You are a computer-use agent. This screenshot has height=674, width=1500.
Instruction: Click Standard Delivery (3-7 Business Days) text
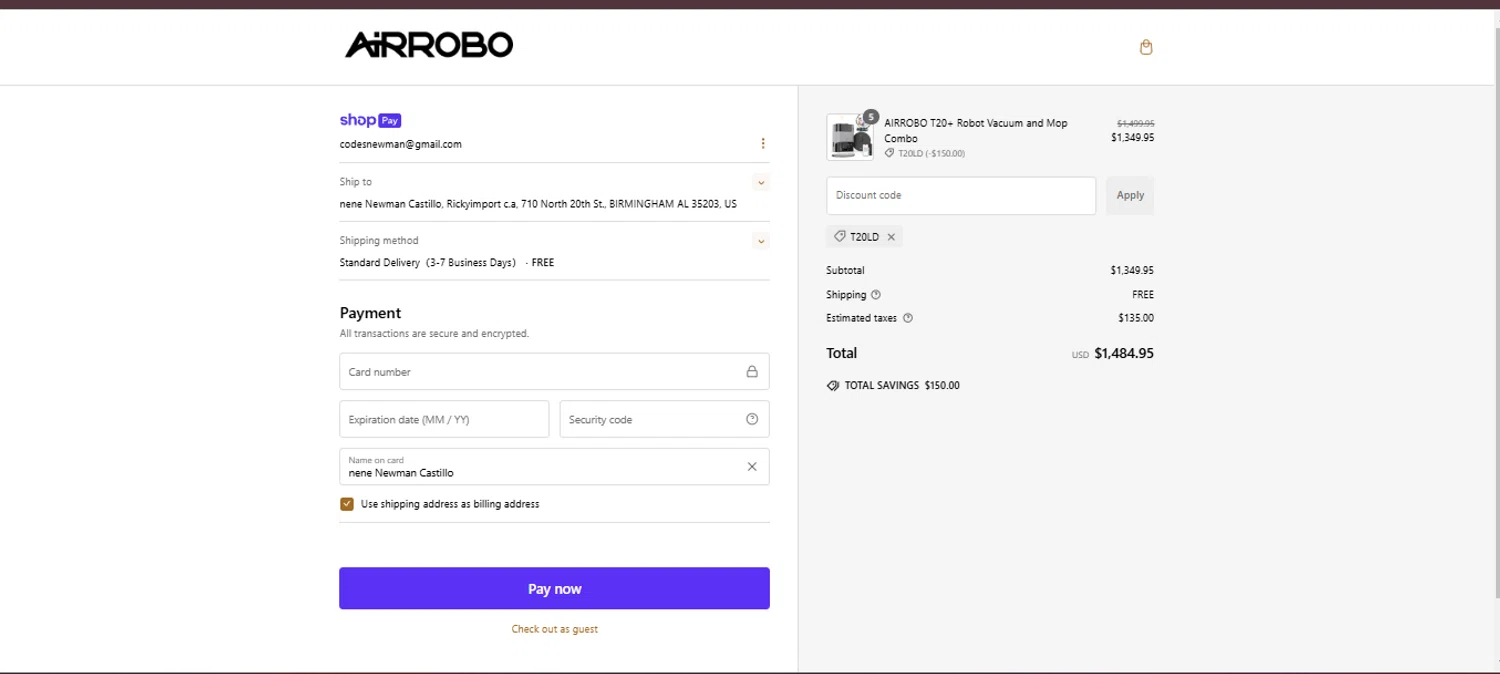tap(428, 263)
